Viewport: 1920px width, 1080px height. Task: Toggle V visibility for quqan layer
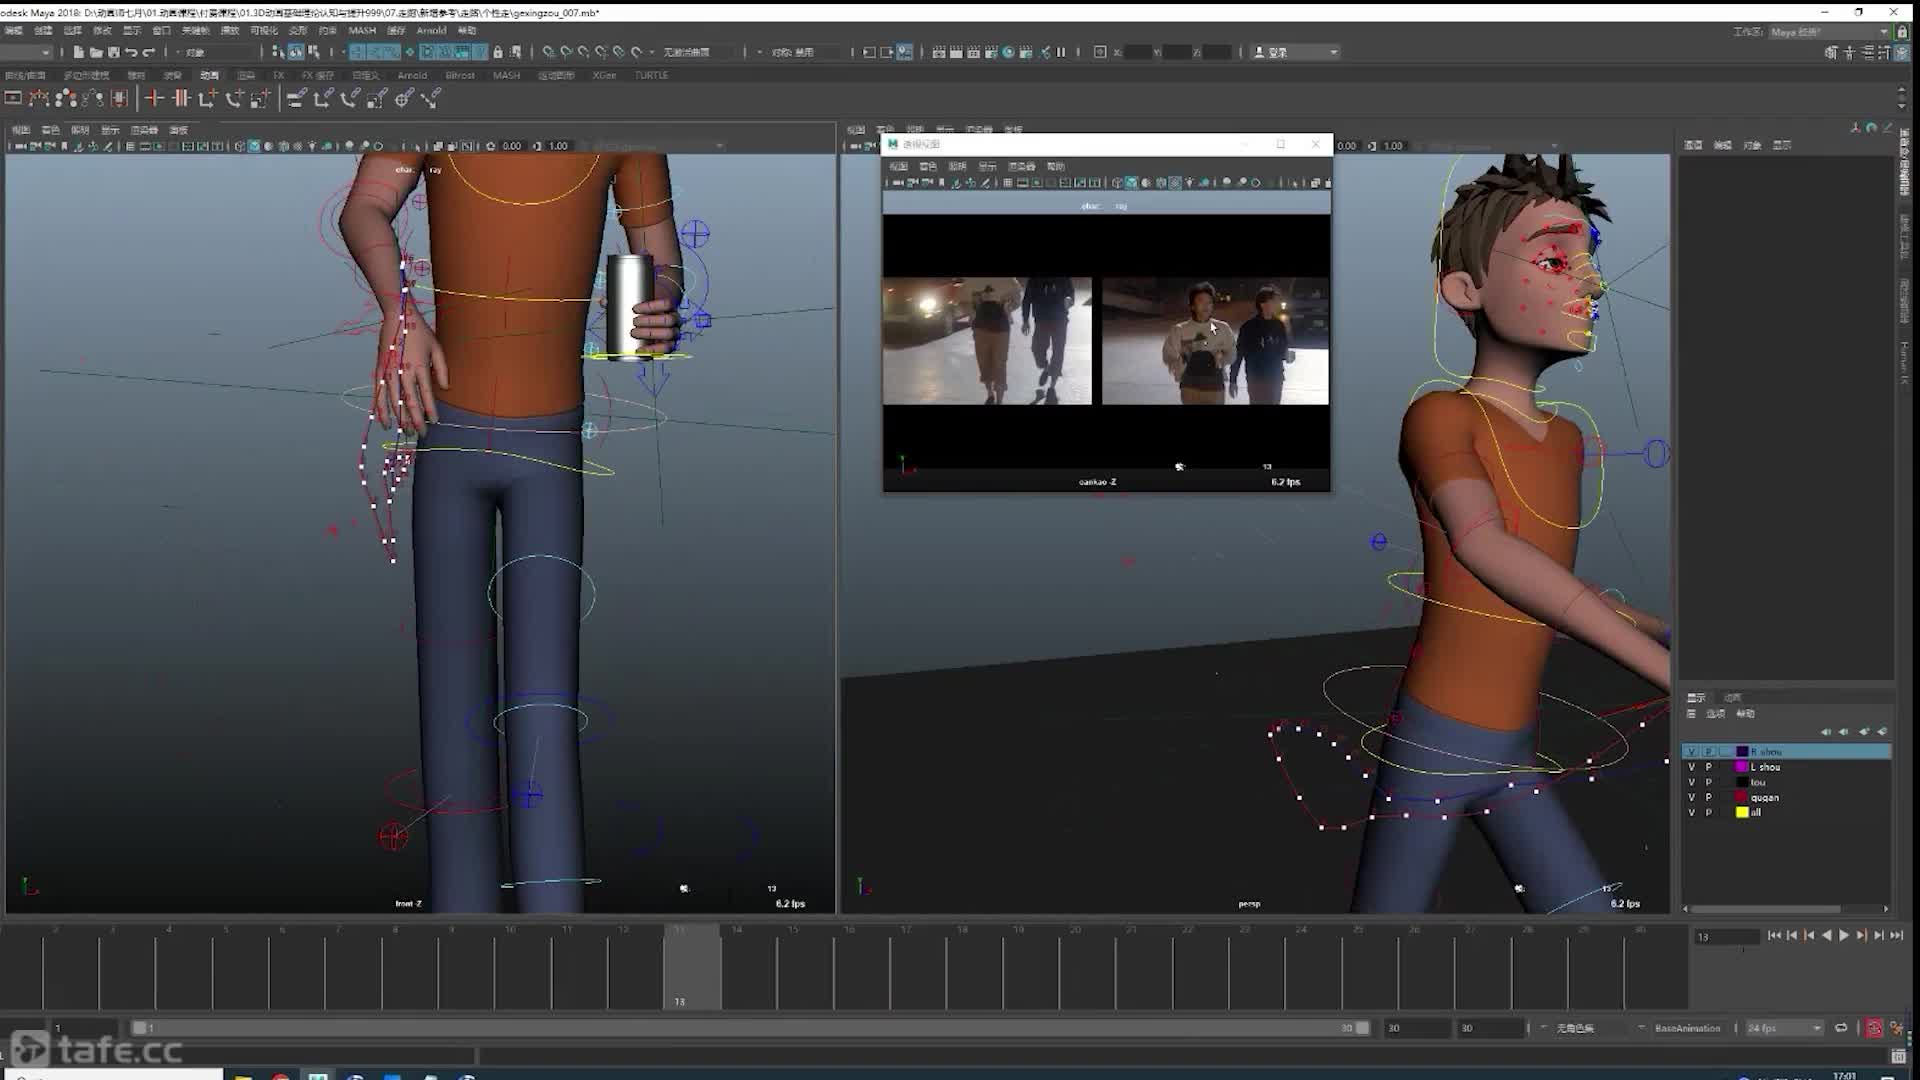point(1692,797)
